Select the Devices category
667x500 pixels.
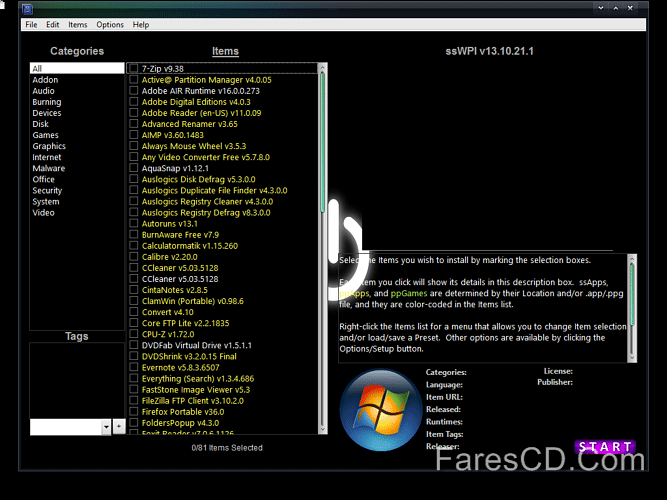47,113
